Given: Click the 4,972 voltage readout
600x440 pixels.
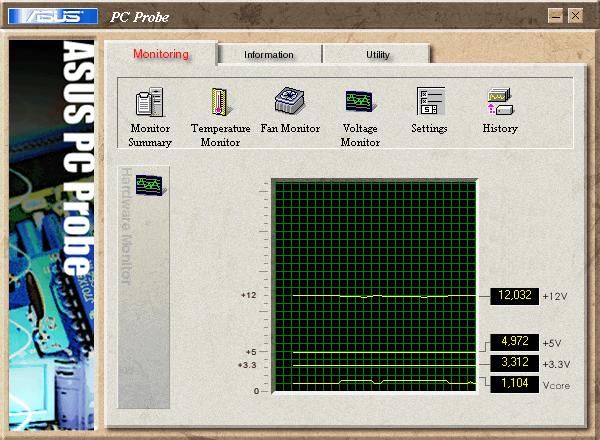Looking at the screenshot, I should pos(515,342).
